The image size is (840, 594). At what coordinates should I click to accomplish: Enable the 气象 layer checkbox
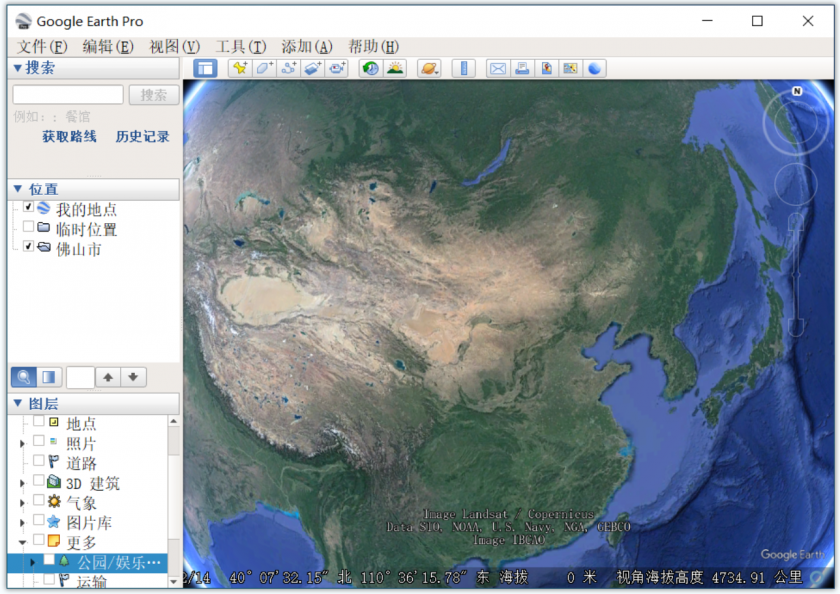pyautogui.click(x=39, y=500)
